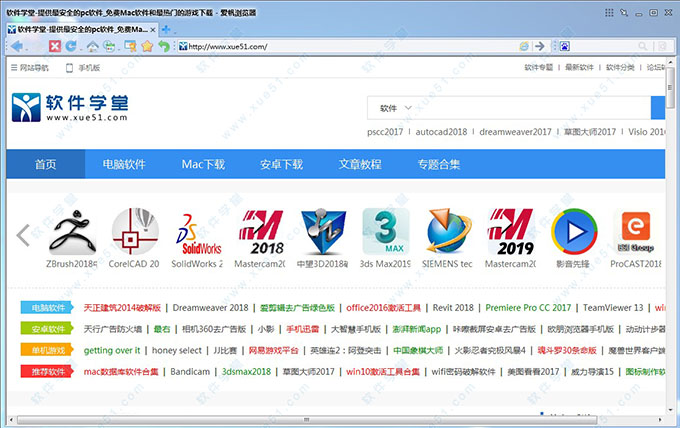Screen dimensions: 680x428
Task: Go back using the blue arrow
Action: (16, 46)
